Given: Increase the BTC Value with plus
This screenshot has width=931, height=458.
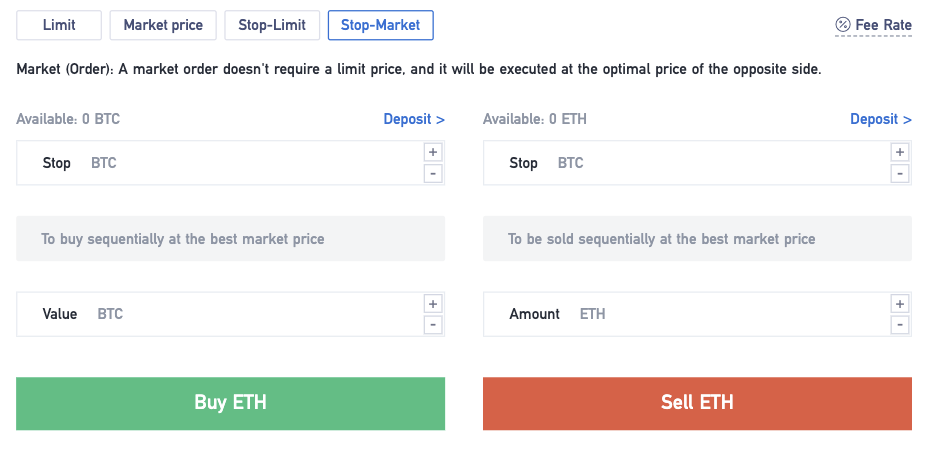Looking at the screenshot, I should tap(433, 303).
